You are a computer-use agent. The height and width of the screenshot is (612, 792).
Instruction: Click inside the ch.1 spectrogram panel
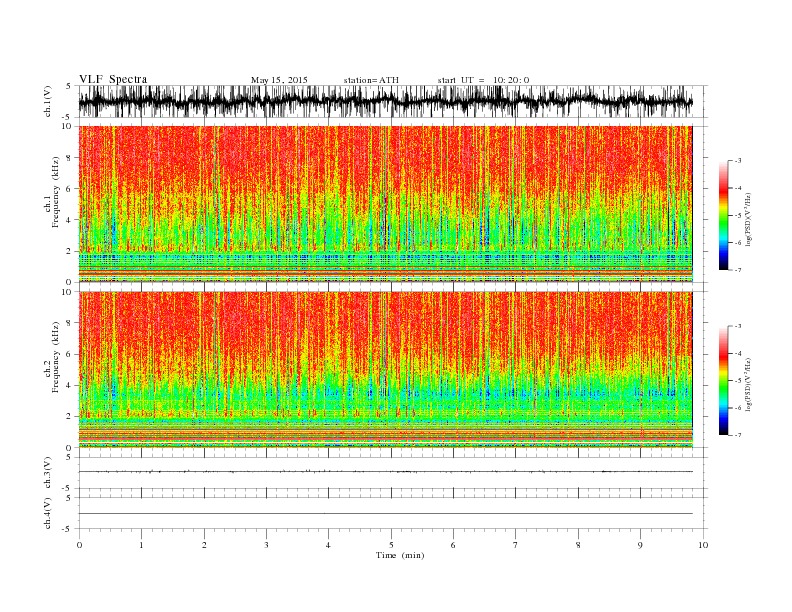pos(385,204)
